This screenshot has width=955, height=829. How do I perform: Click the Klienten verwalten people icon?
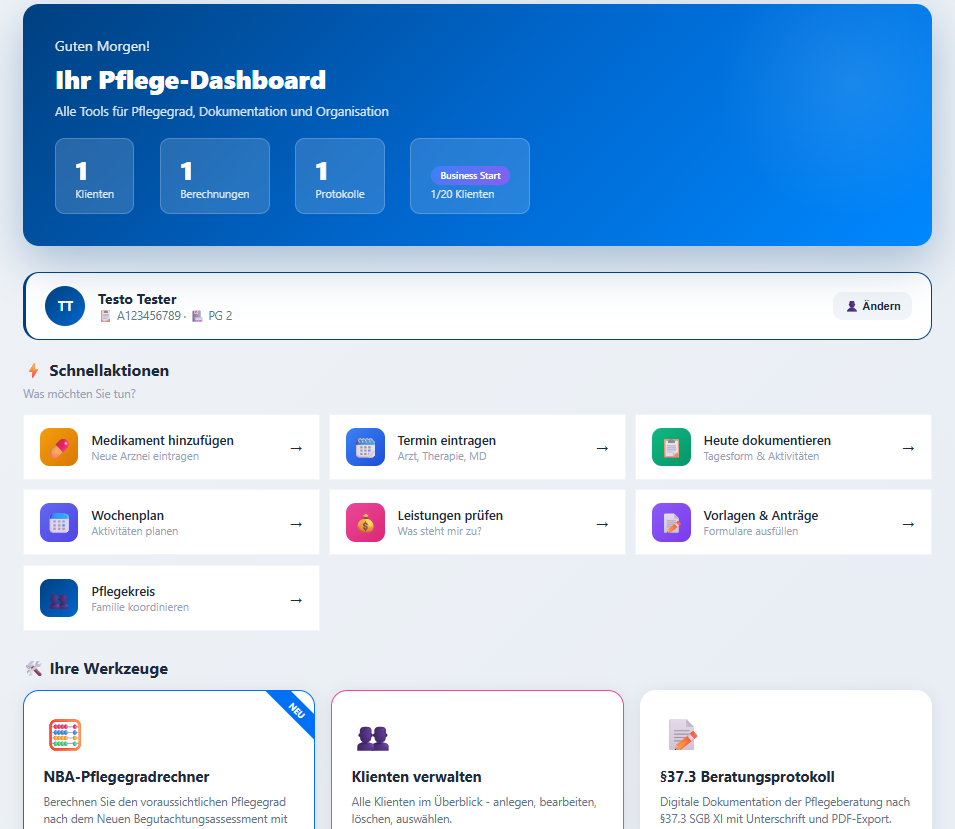374,737
